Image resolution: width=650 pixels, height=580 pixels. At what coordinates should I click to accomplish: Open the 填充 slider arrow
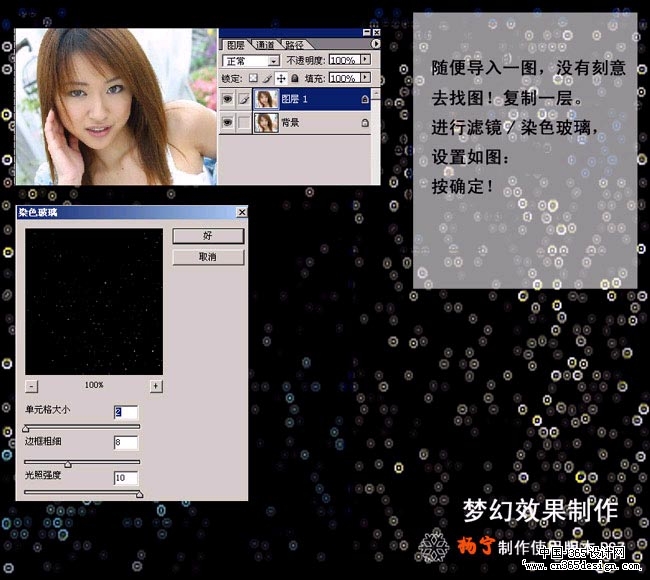(x=365, y=78)
